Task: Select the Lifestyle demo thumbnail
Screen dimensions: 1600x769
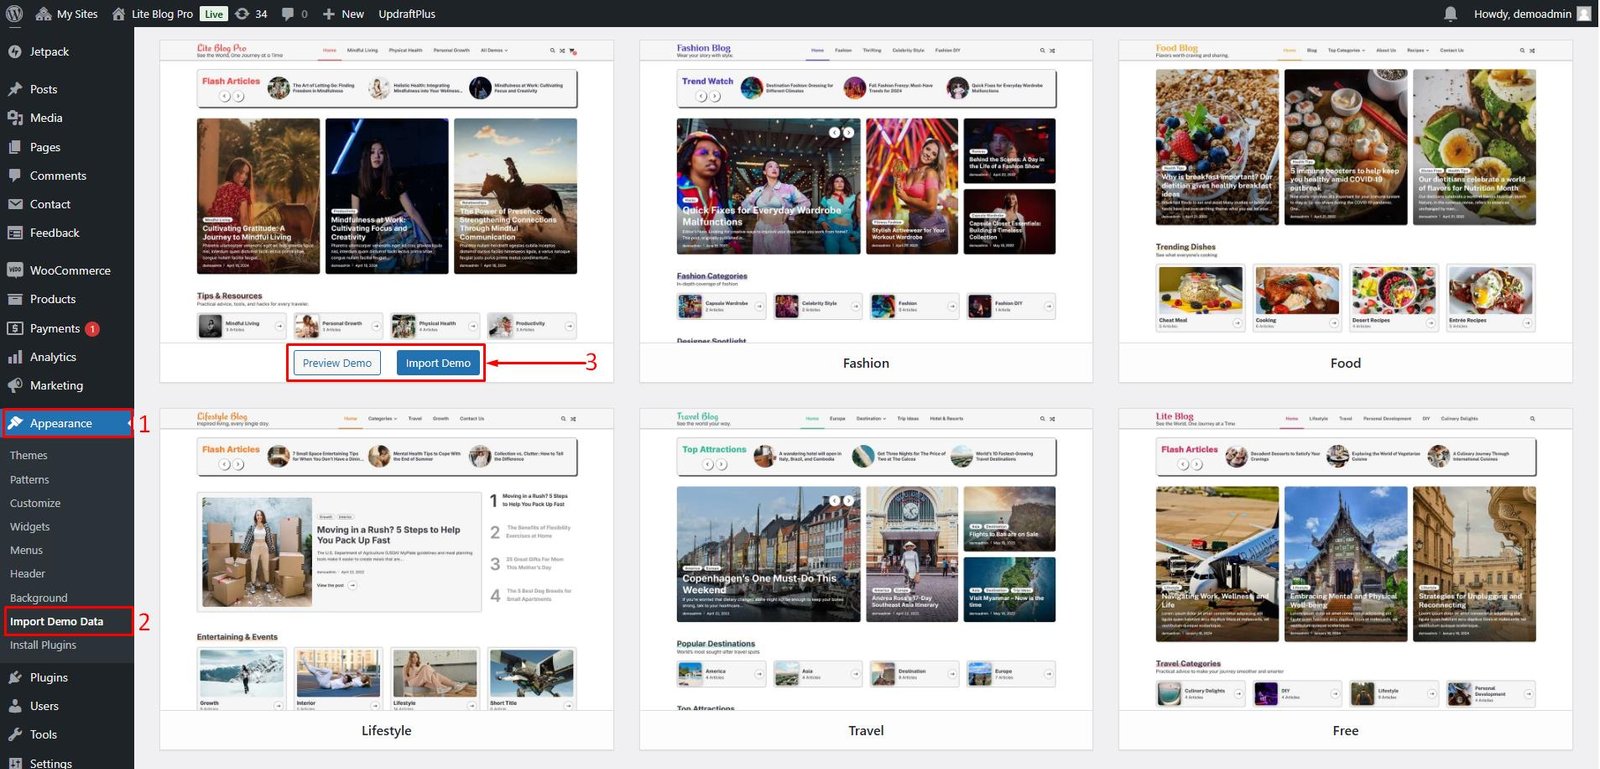Action: click(387, 559)
